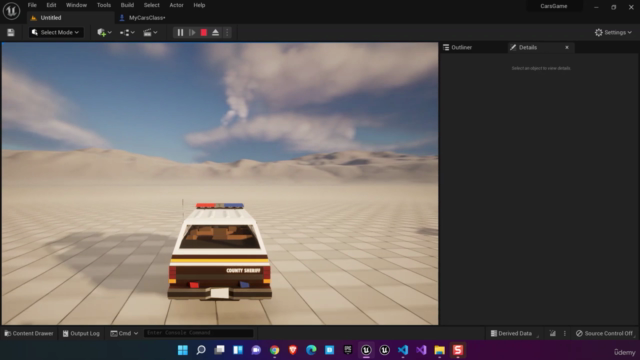Open the Content Drawer
Viewport: 640px width, 360px height.
29,333
